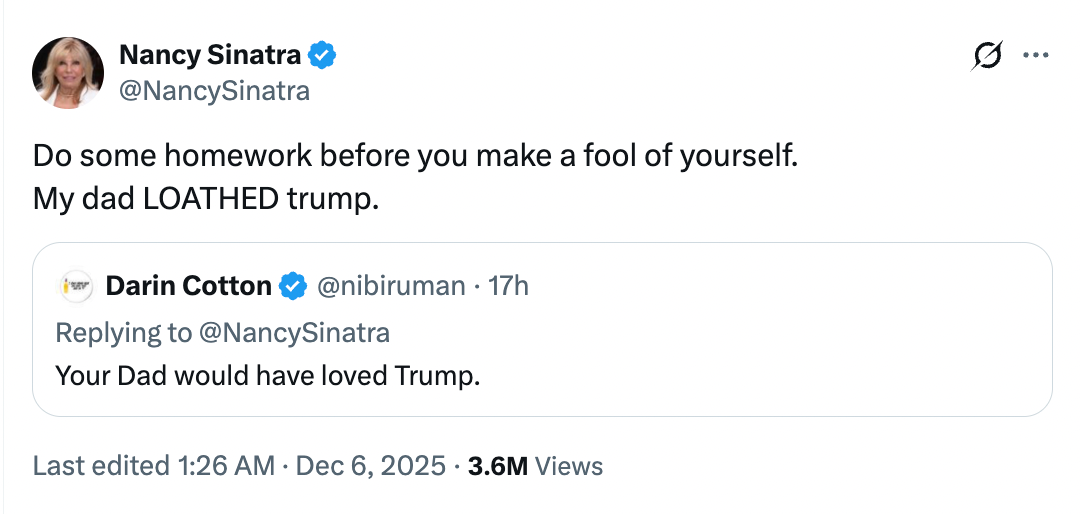Open the @NancySinatra handle under the name

(214, 91)
